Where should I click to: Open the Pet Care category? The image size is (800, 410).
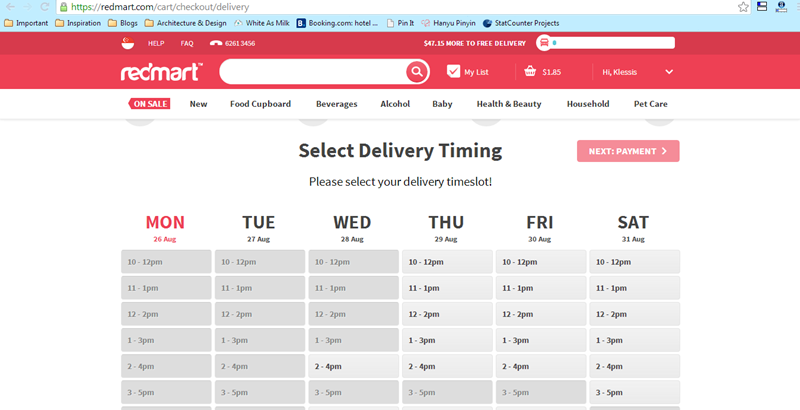pos(651,104)
